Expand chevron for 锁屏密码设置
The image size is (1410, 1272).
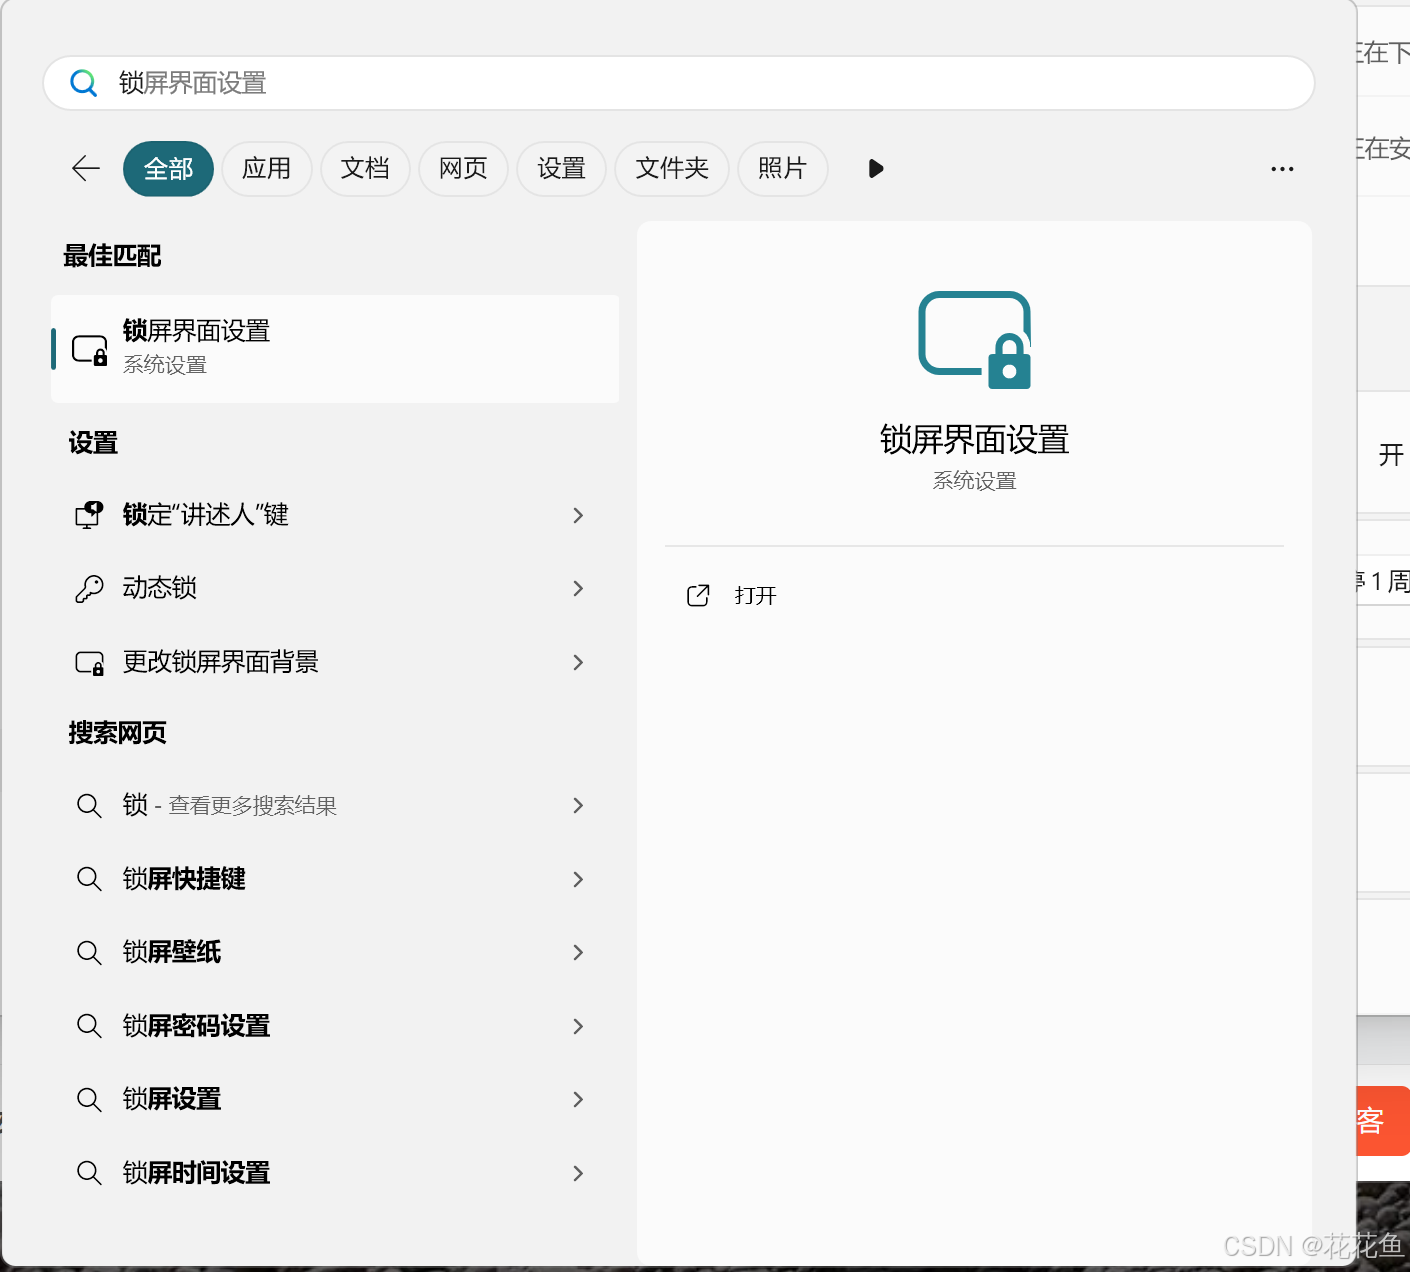pyautogui.click(x=578, y=1026)
